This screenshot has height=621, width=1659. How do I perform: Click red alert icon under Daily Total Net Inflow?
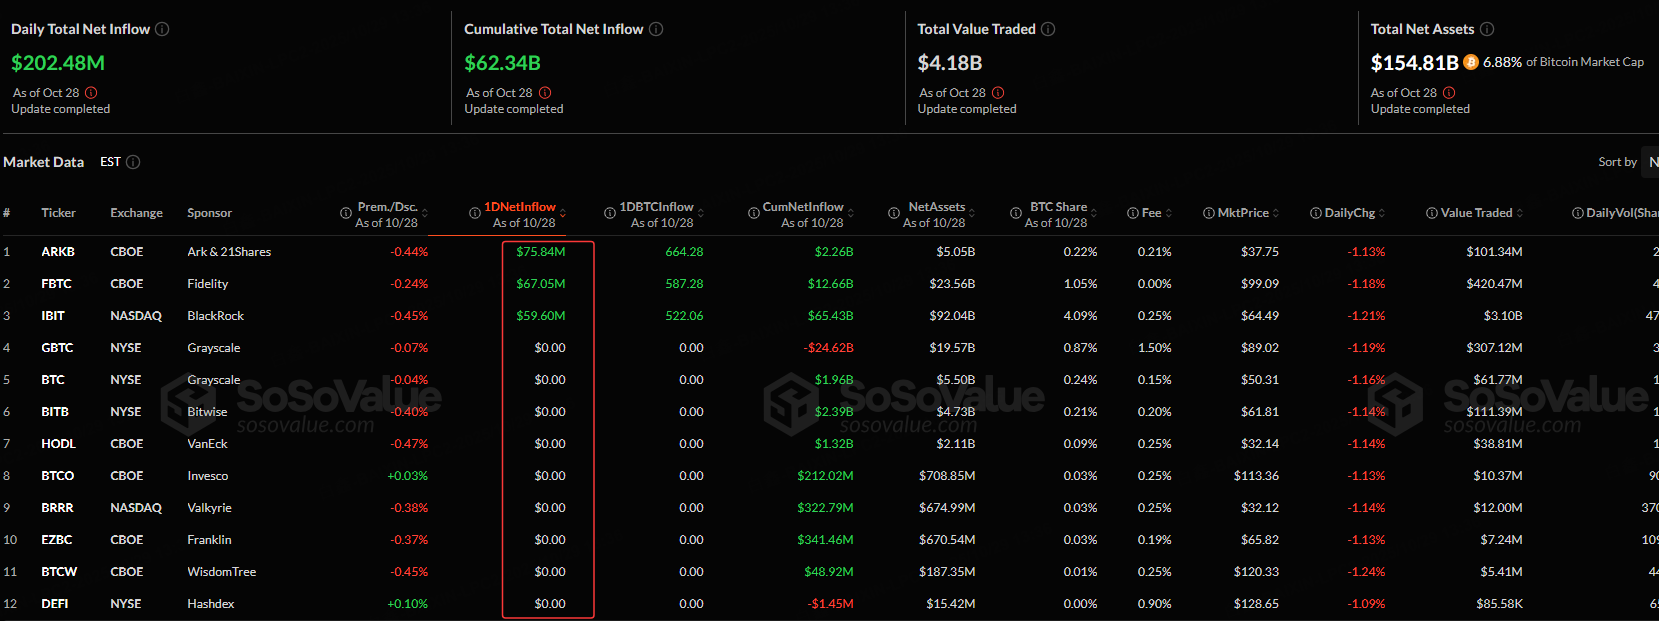(x=92, y=93)
